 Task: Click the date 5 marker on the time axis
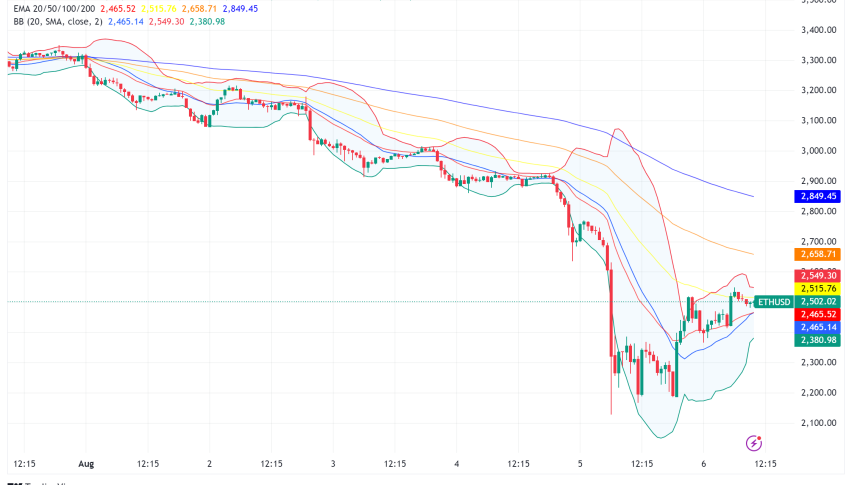(x=579, y=464)
